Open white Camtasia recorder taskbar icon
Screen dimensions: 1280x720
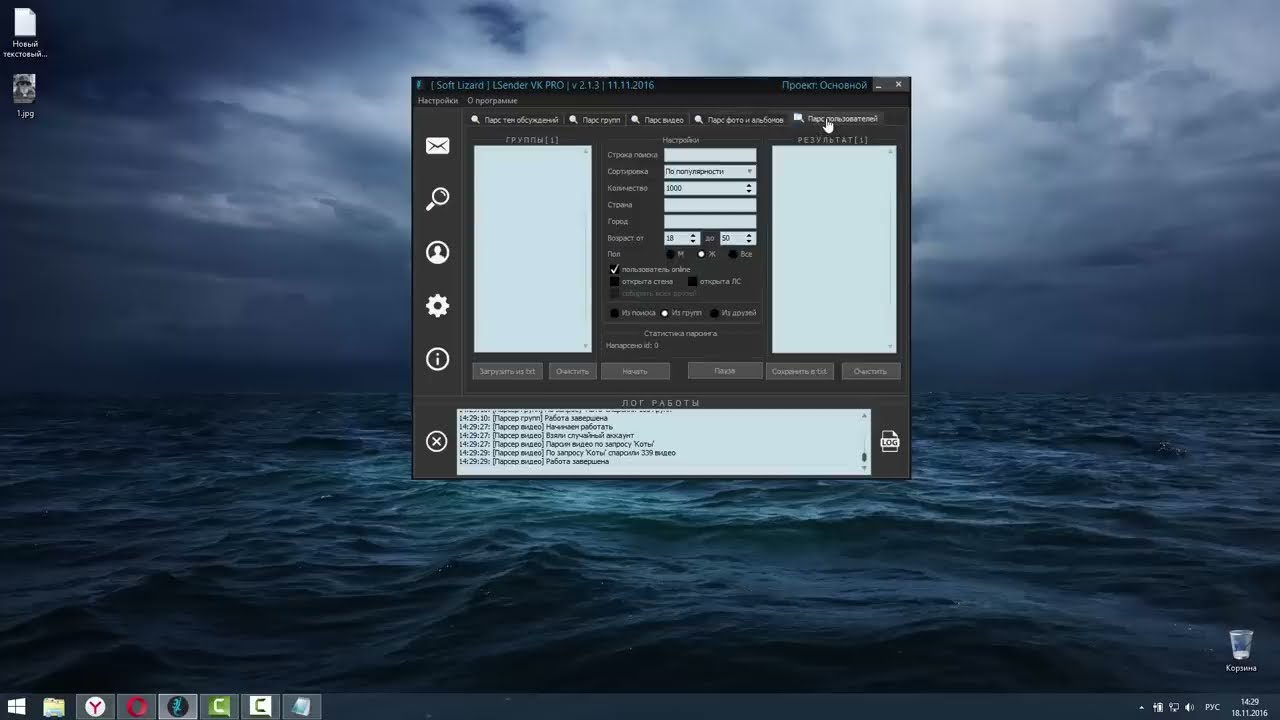(x=260, y=706)
